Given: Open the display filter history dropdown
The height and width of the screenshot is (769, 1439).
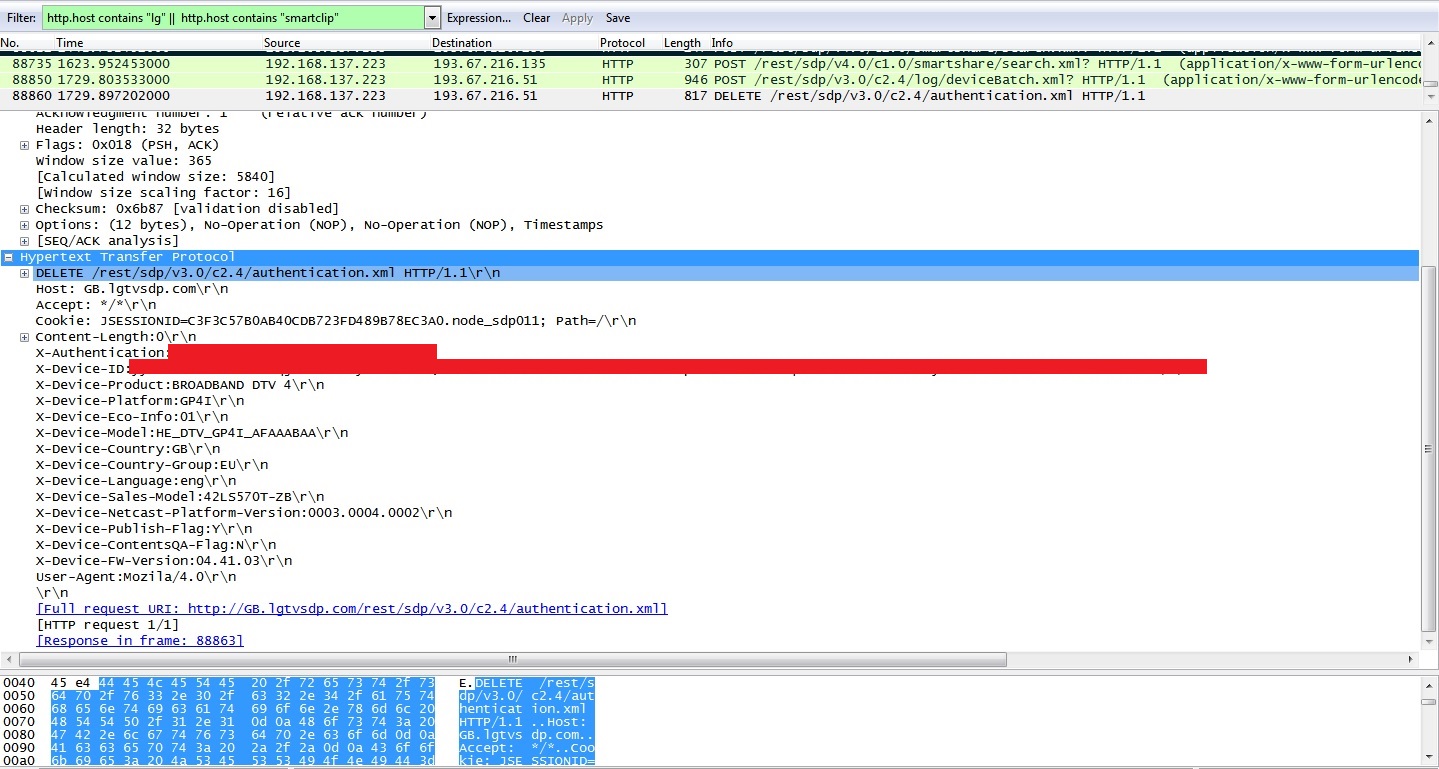Looking at the screenshot, I should pyautogui.click(x=432, y=17).
